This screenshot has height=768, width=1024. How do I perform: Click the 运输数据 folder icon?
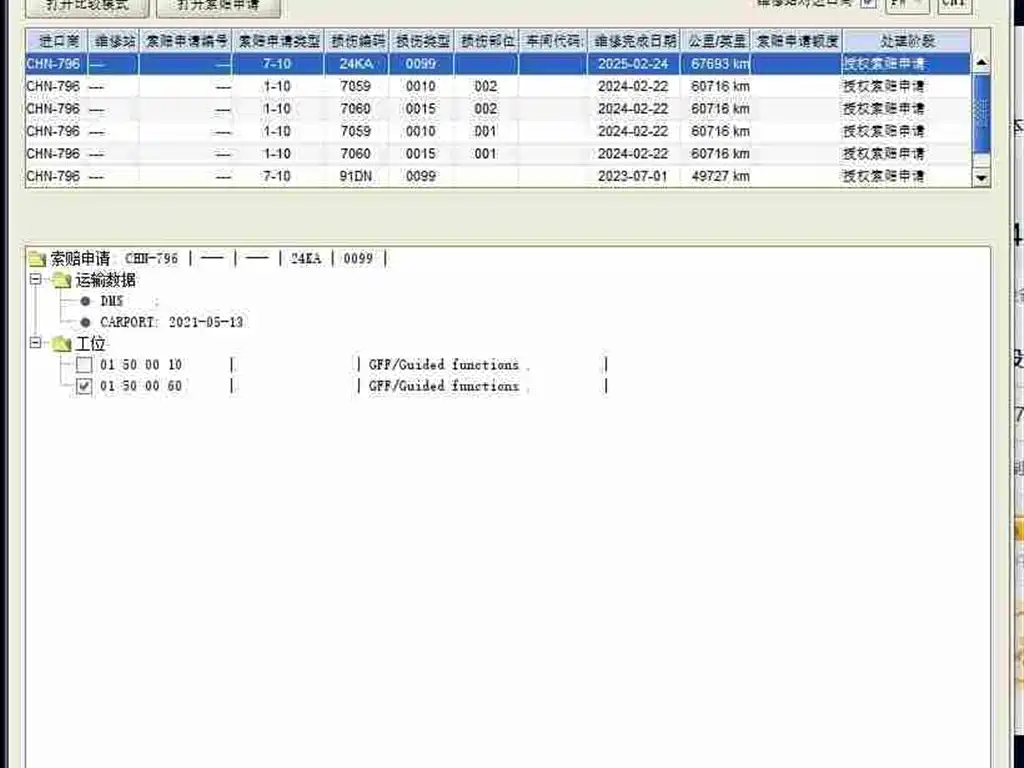62,281
